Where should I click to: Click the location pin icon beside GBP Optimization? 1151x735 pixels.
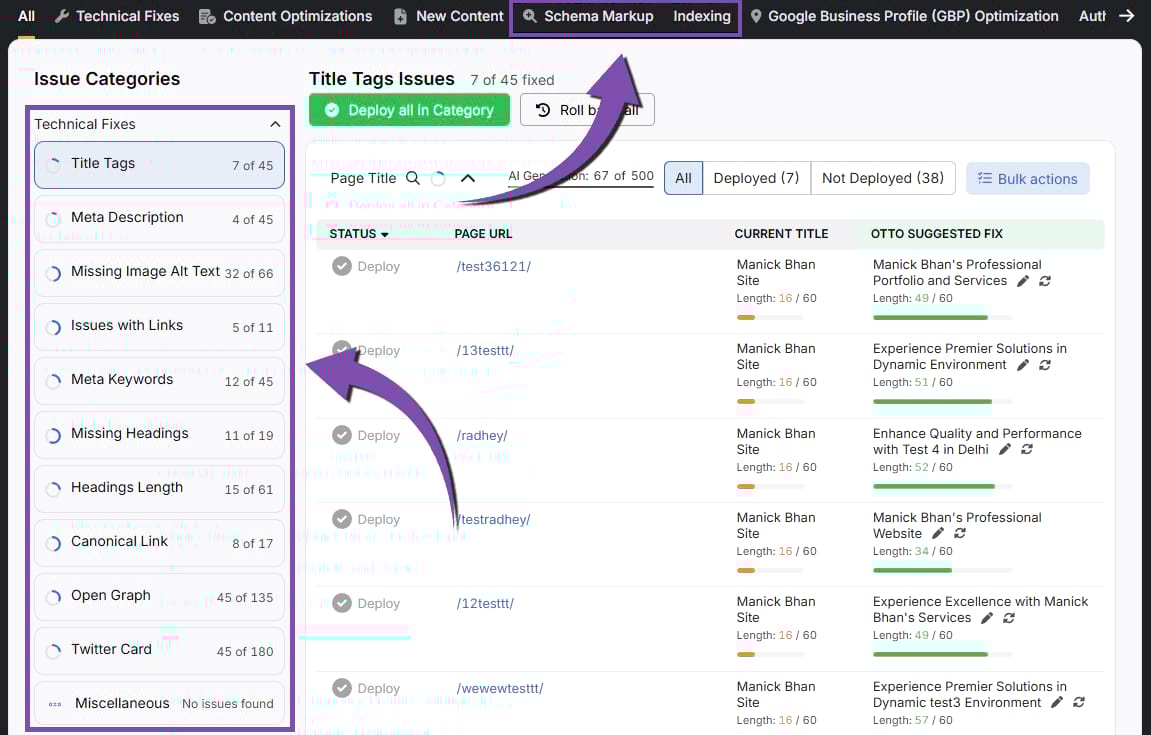[x=758, y=15]
